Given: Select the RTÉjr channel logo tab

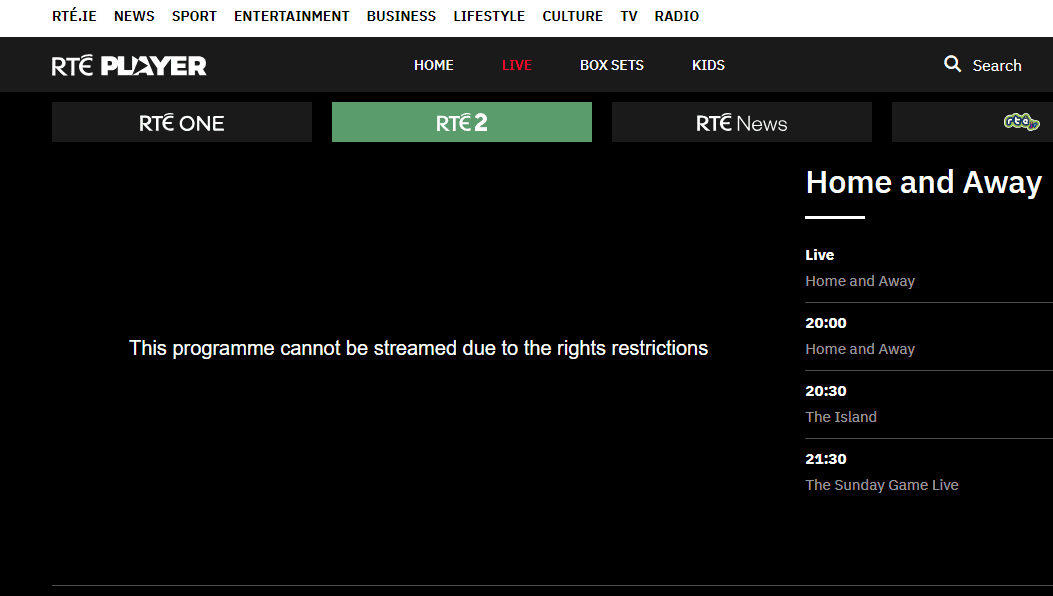Looking at the screenshot, I should coord(1021,122).
